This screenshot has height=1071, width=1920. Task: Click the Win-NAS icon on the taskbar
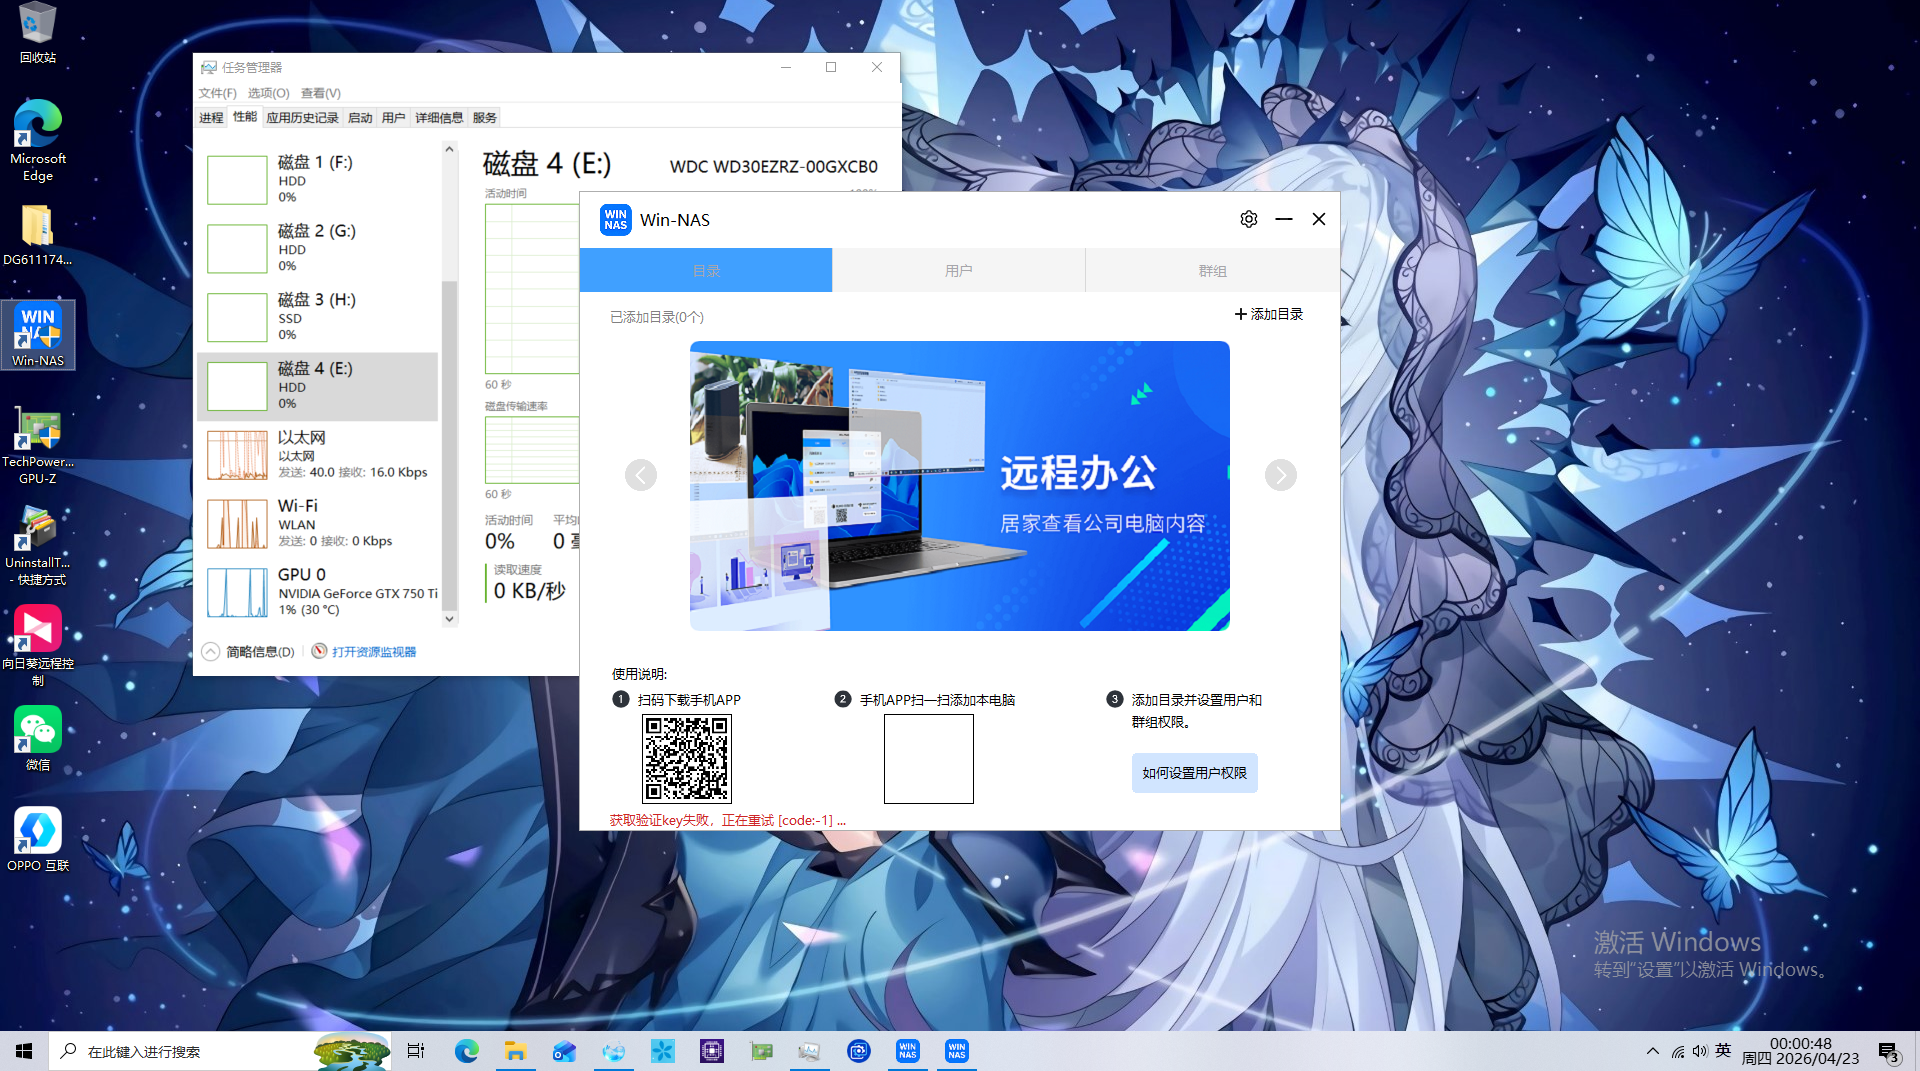[x=907, y=1051]
